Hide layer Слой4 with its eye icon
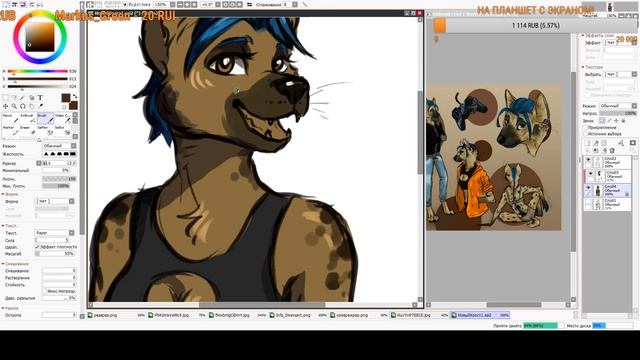 588,187
